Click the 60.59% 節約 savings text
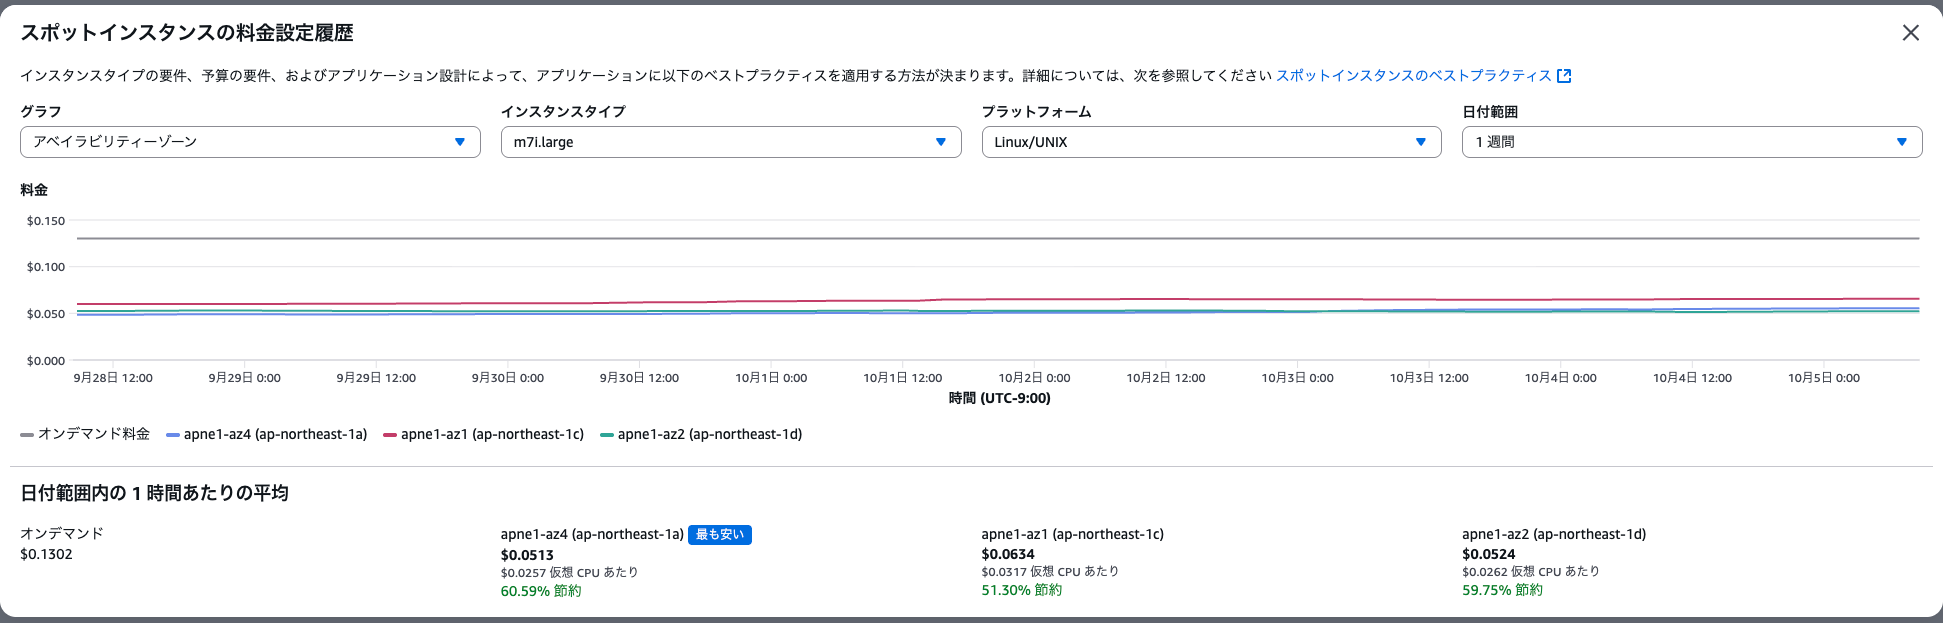Screen dimensions: 1943x623 tap(541, 591)
